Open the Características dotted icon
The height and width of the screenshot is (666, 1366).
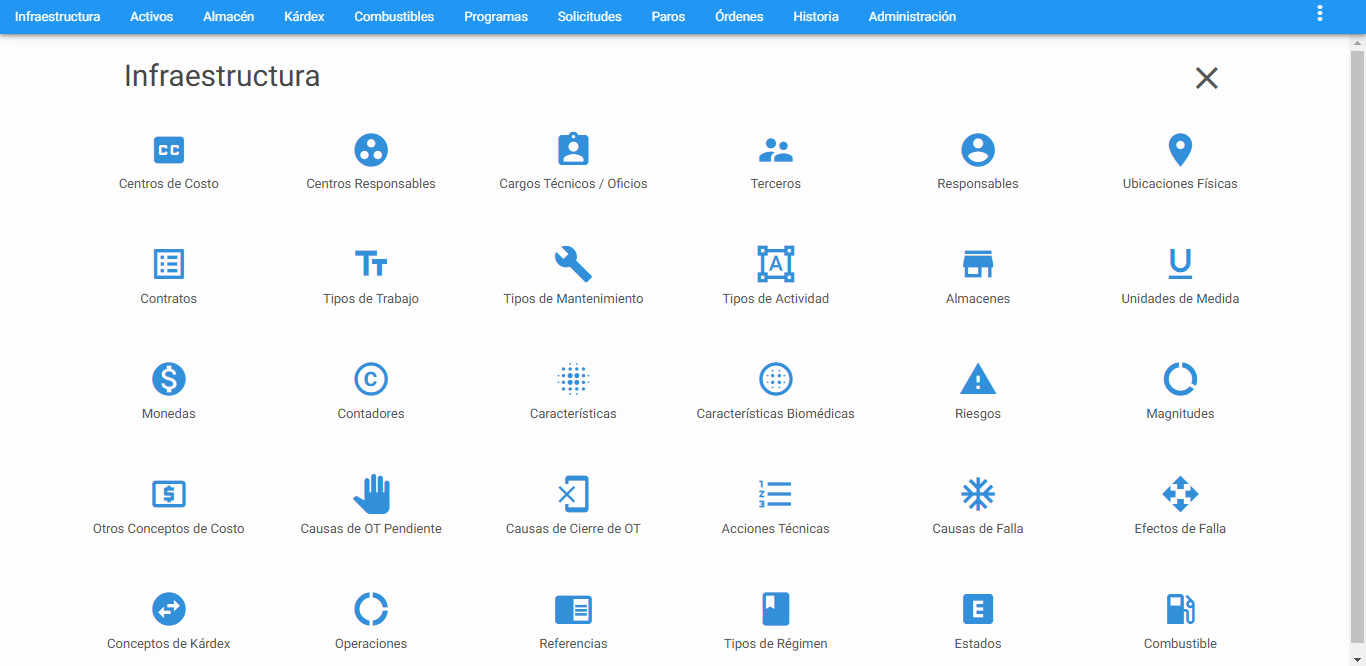(x=573, y=379)
